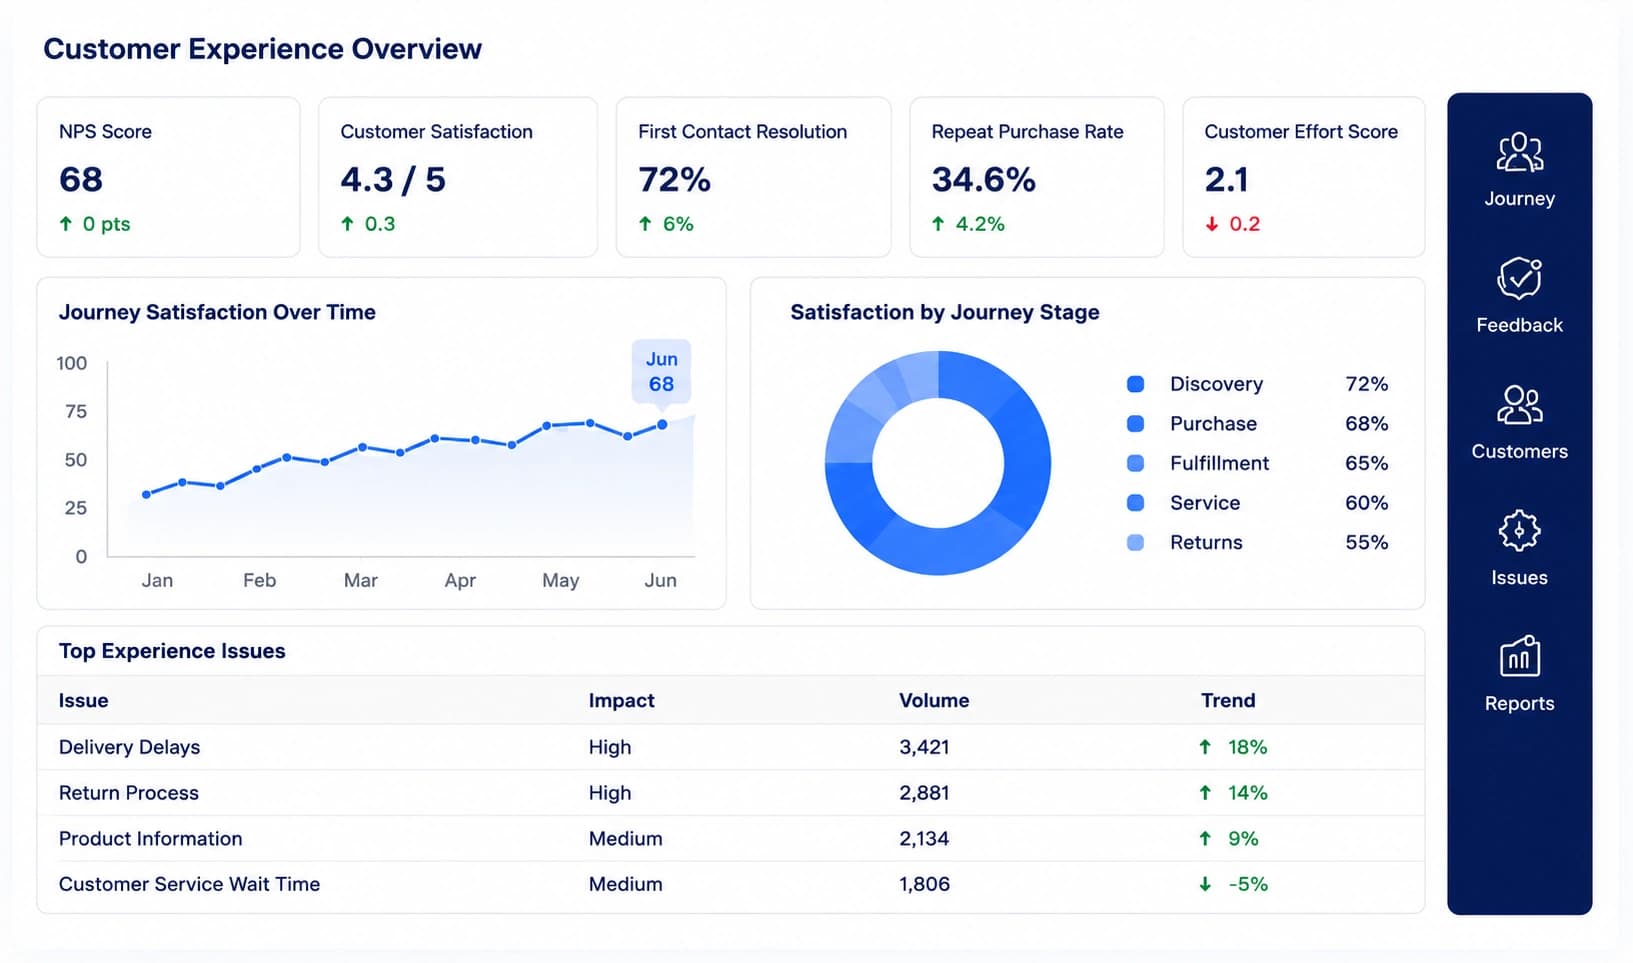Click the Delivery Delays issue row

[x=731, y=747]
